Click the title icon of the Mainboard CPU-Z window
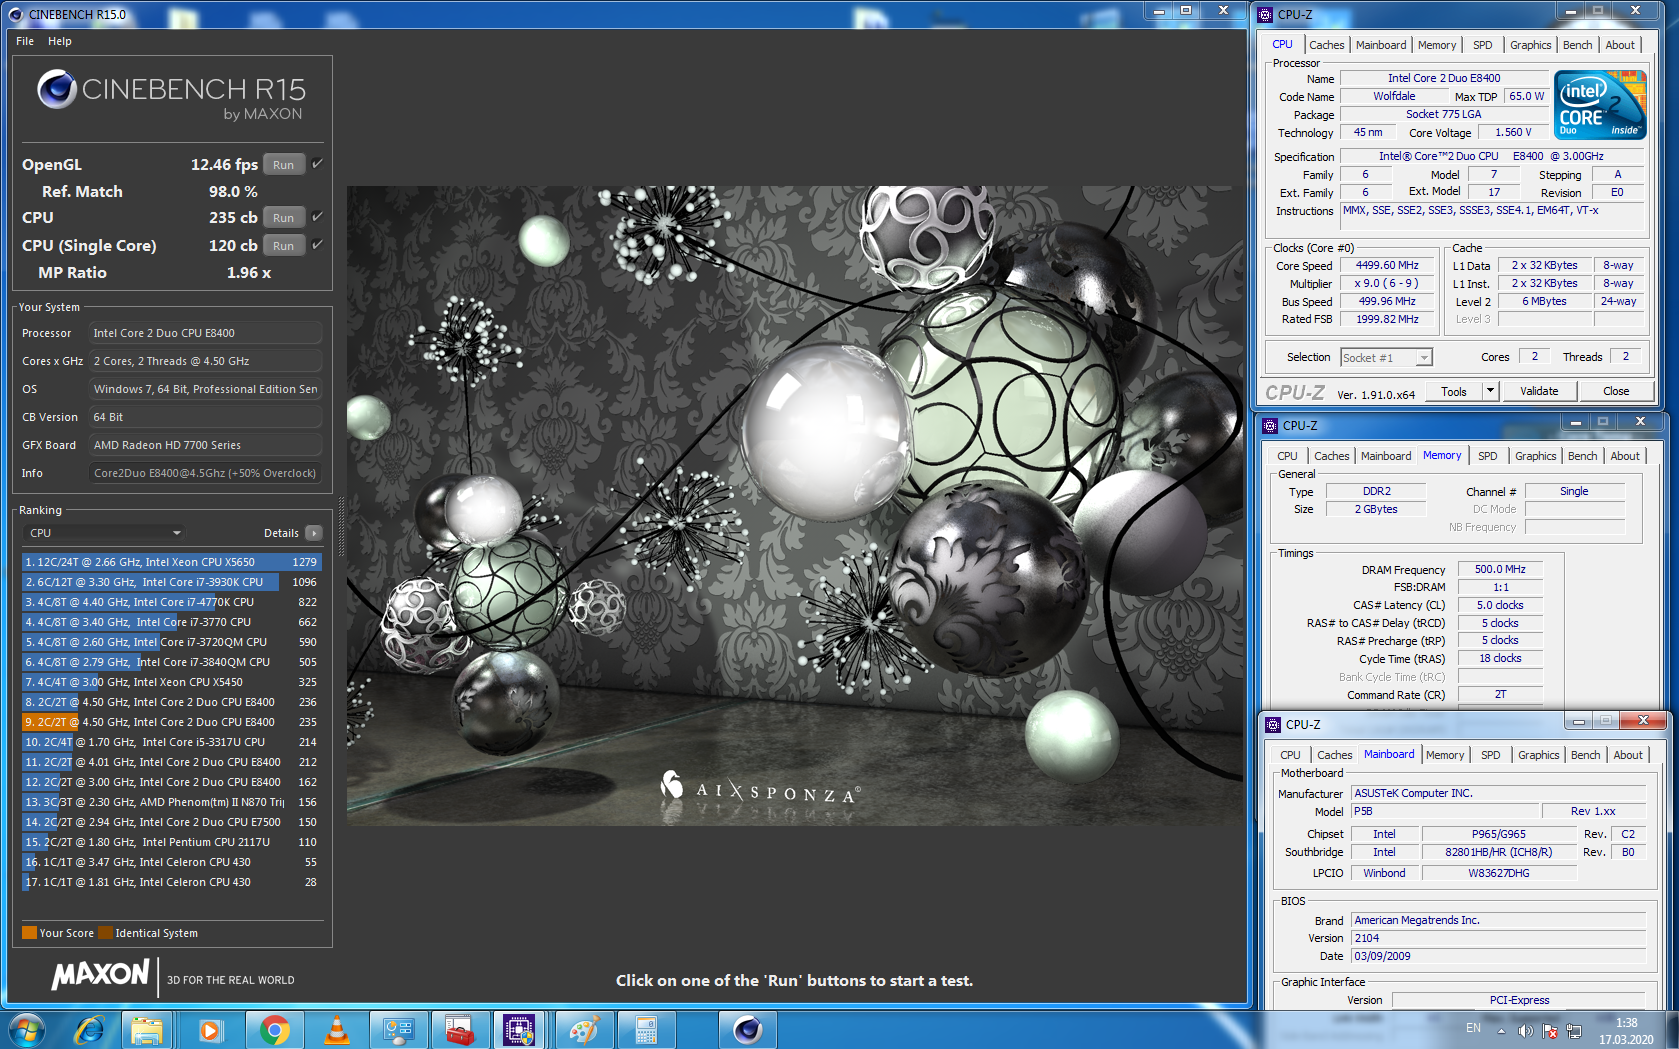Viewport: 1679px width, 1049px height. [1273, 724]
